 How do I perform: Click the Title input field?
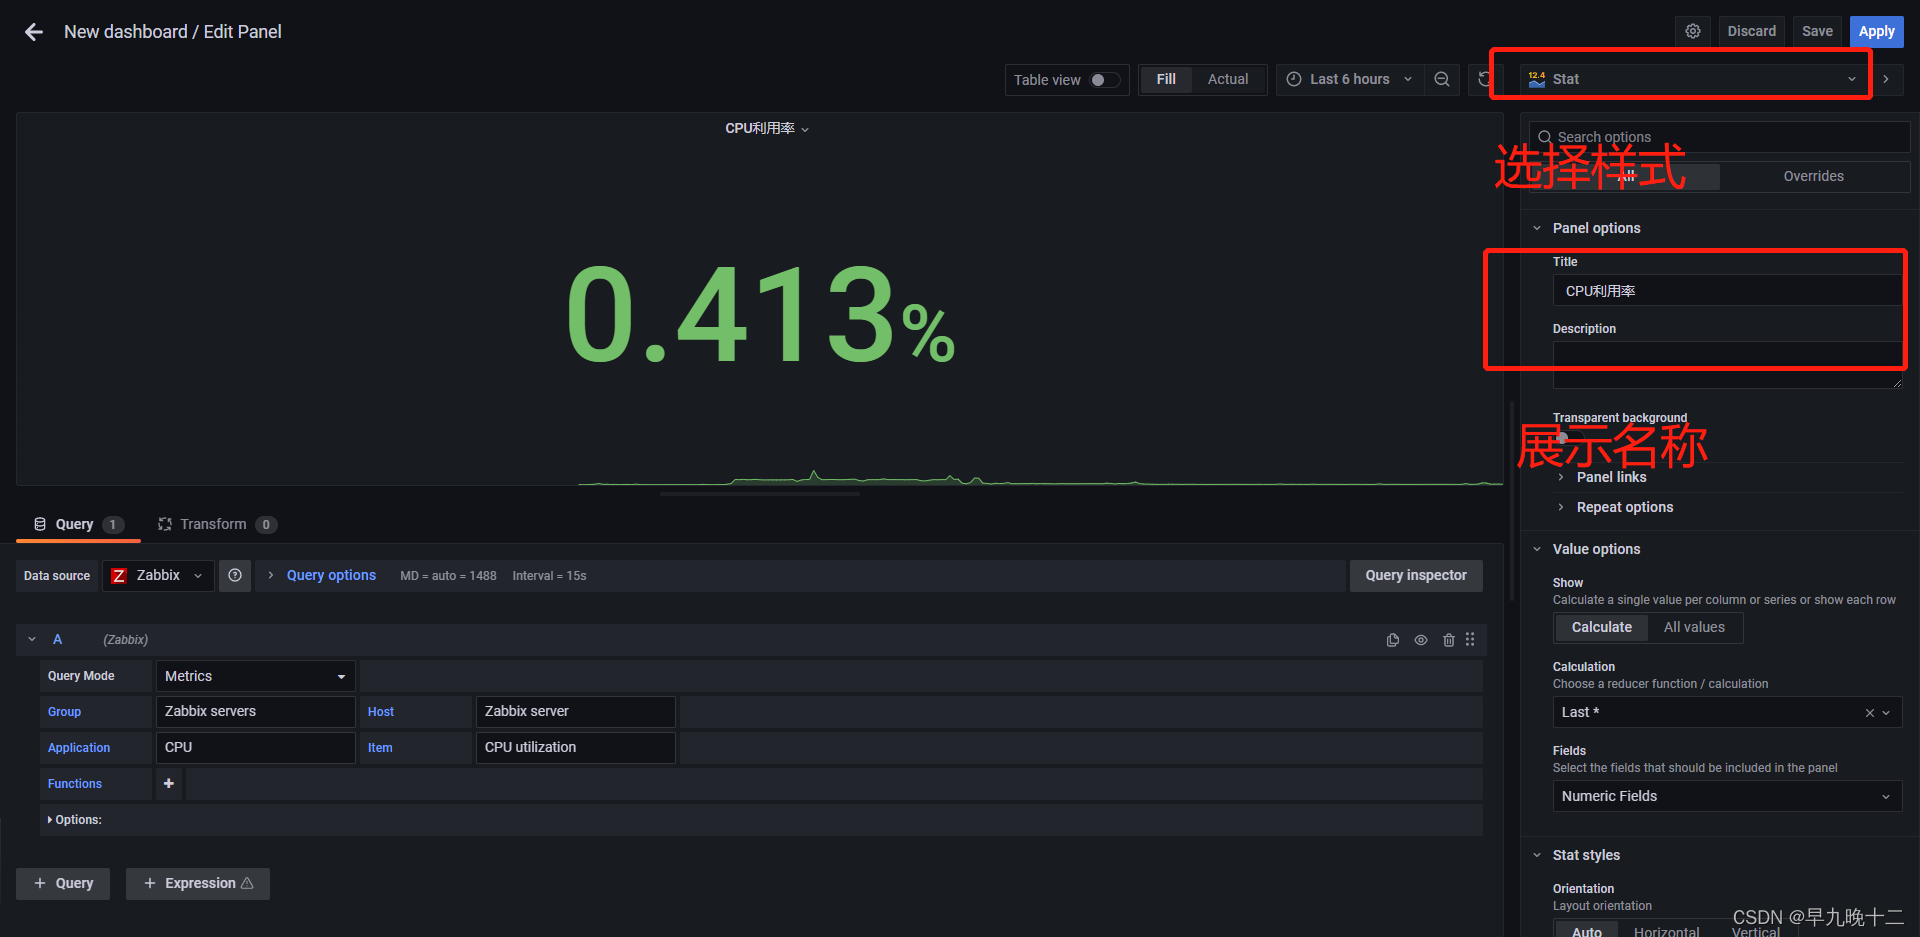[x=1727, y=291]
